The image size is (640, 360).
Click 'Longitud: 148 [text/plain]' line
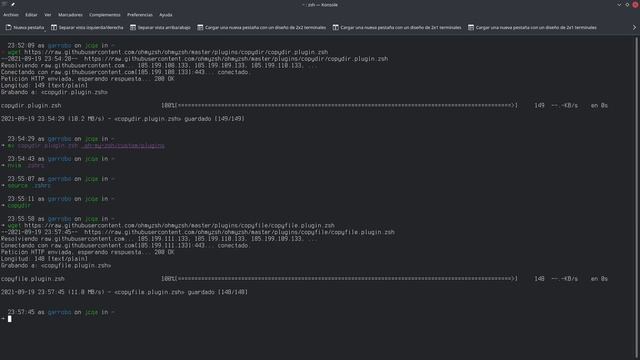coord(44,259)
